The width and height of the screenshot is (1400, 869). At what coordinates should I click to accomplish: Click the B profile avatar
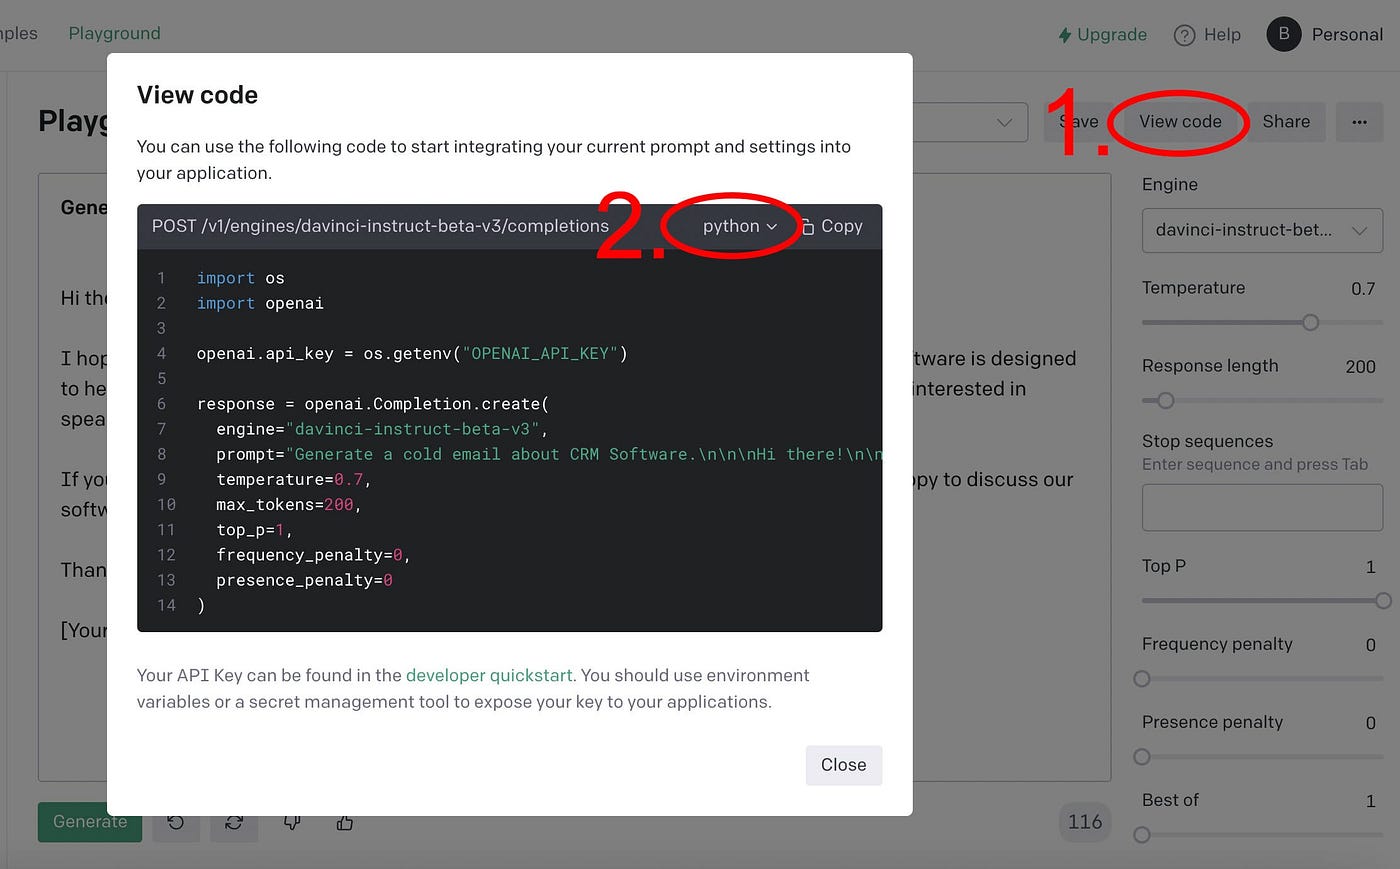(1284, 34)
